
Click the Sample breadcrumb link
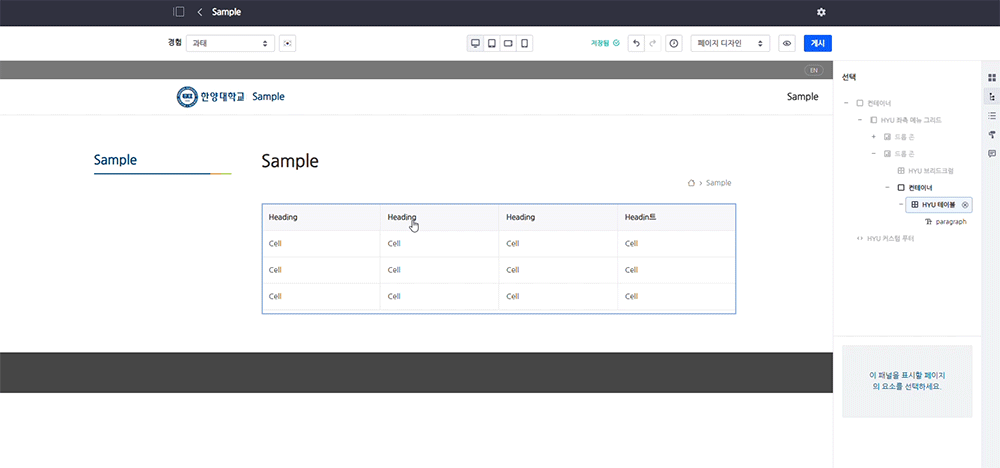click(x=718, y=183)
